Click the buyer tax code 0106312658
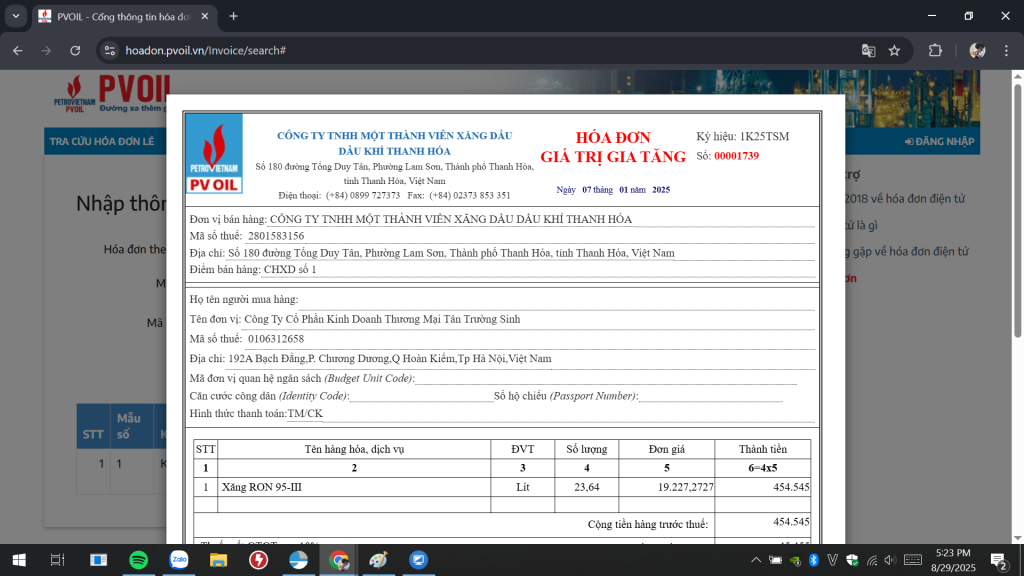 pos(276,339)
